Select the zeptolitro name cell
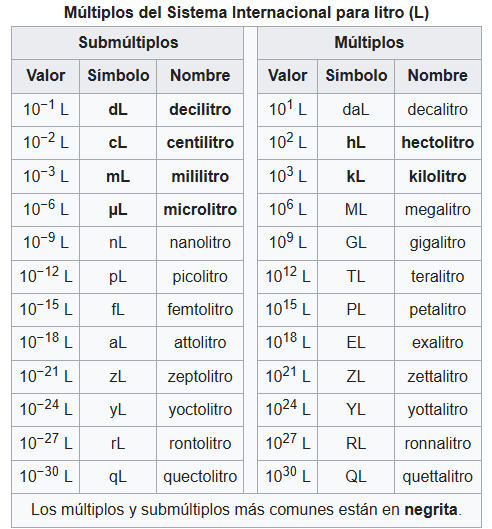 [x=200, y=377]
